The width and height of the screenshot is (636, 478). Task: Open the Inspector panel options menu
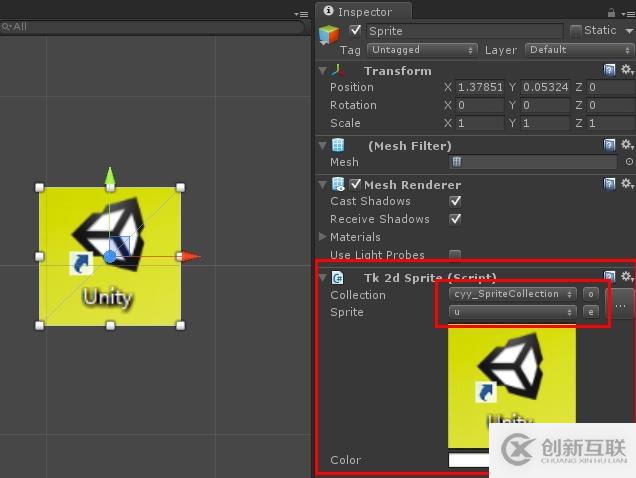pyautogui.click(x=628, y=14)
